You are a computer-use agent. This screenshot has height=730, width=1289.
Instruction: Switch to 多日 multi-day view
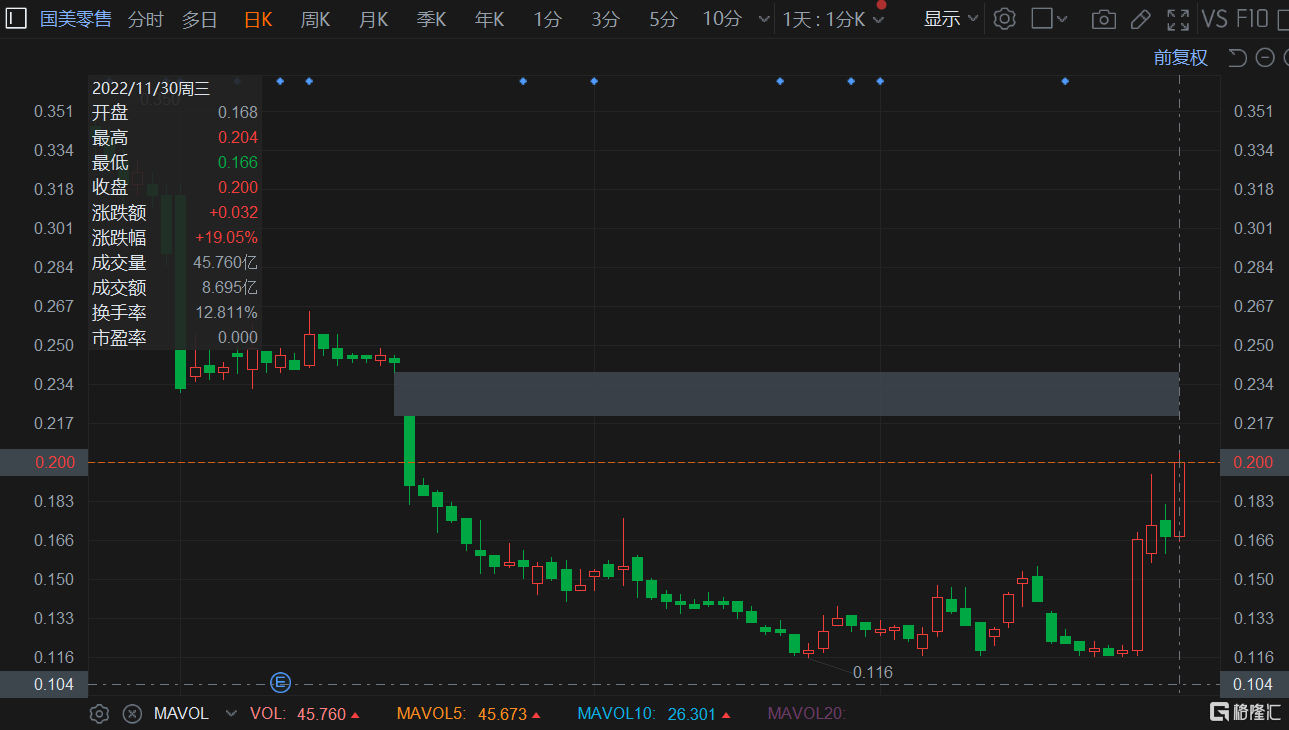199,19
